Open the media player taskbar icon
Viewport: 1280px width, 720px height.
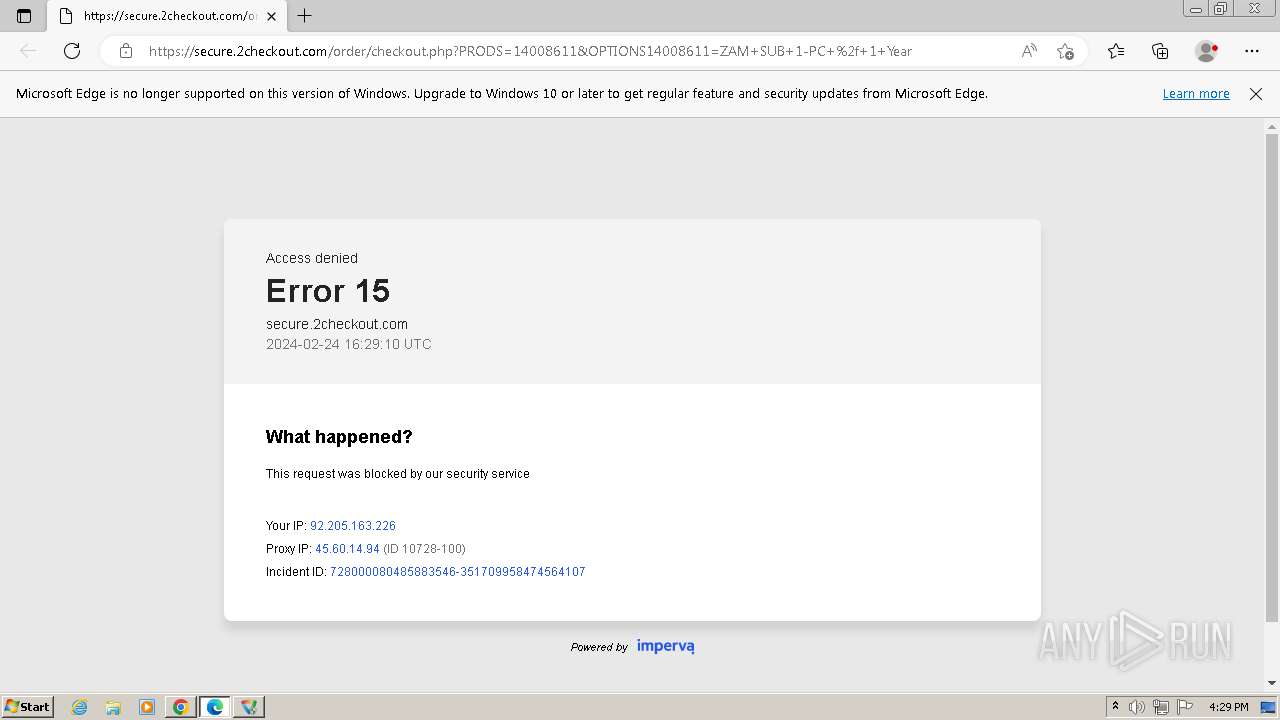pyautogui.click(x=147, y=707)
